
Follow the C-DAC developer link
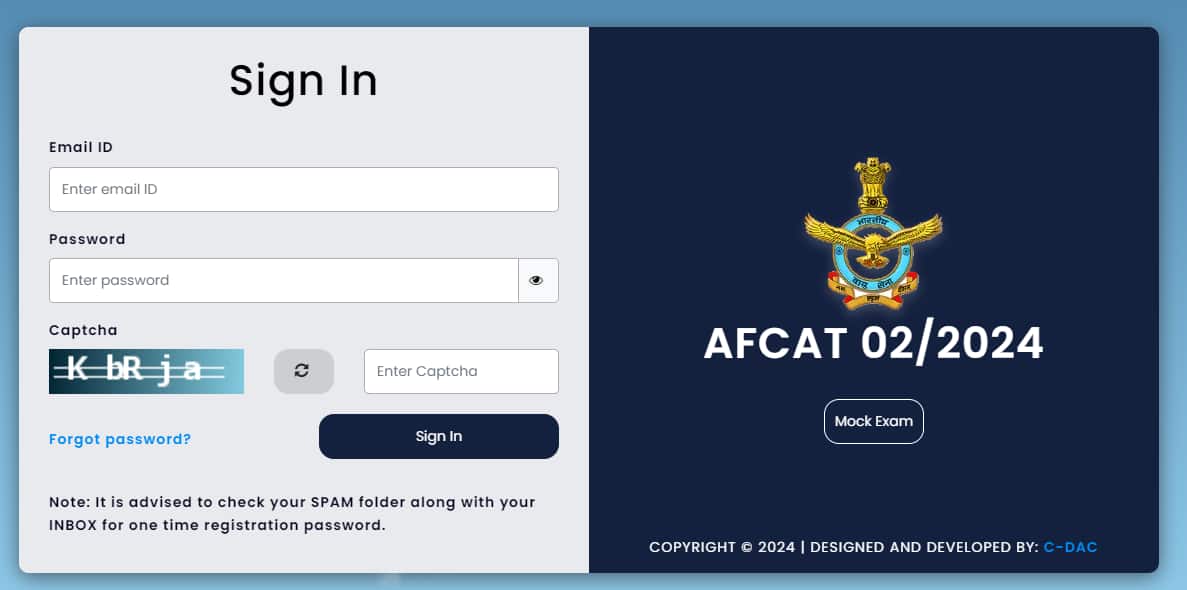click(x=1070, y=547)
